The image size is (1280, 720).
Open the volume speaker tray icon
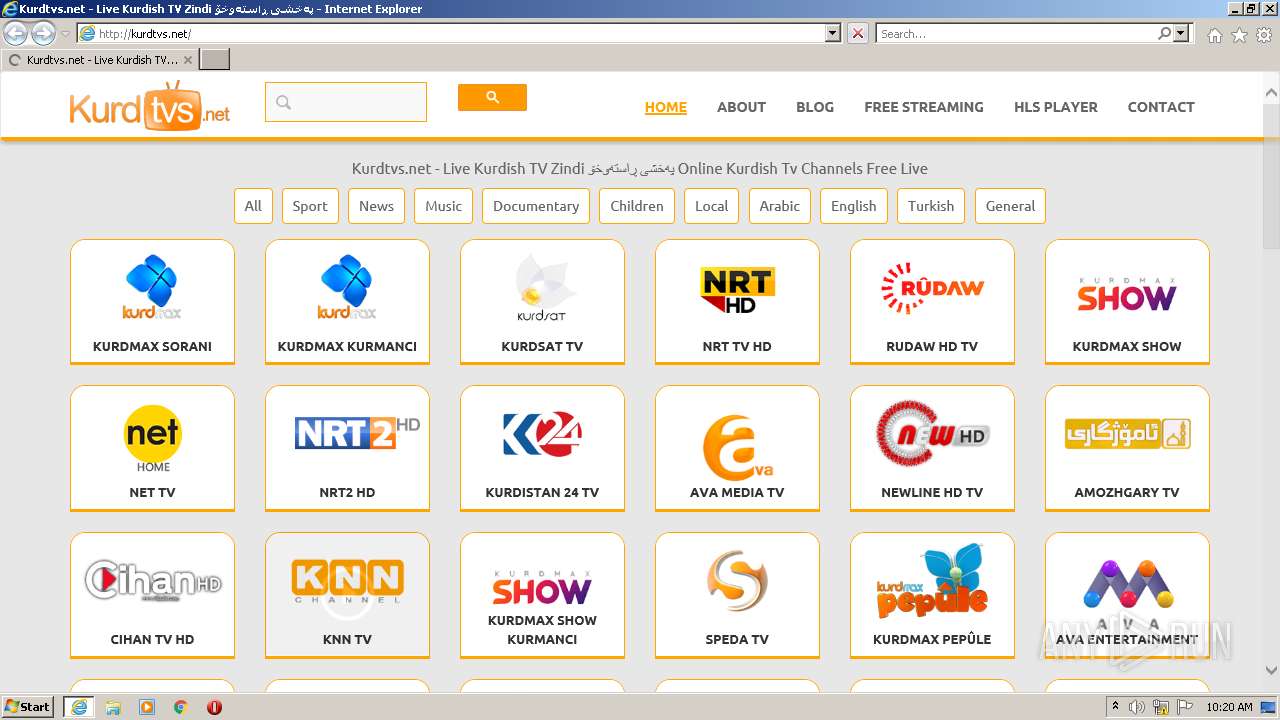[1137, 707]
